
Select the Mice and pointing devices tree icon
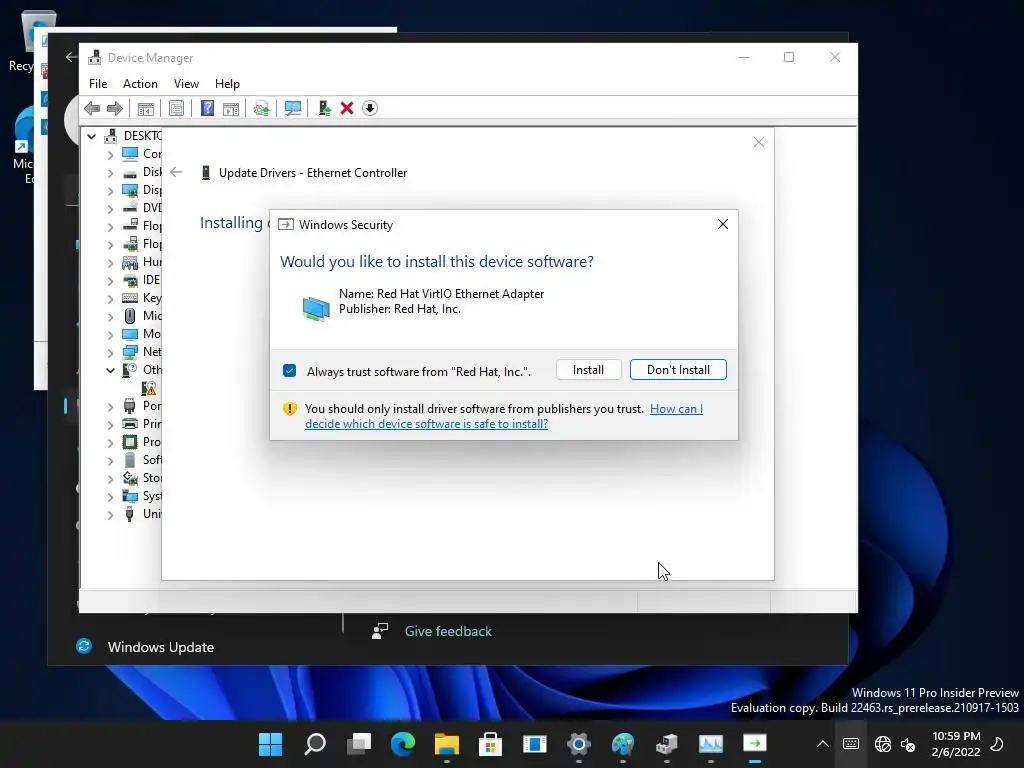(130, 316)
